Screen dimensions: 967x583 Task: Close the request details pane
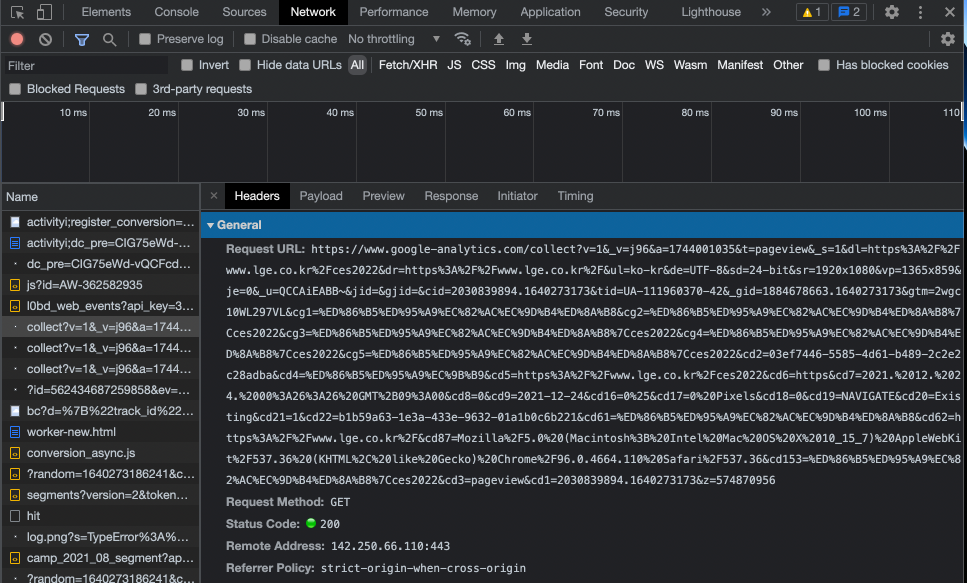point(214,196)
